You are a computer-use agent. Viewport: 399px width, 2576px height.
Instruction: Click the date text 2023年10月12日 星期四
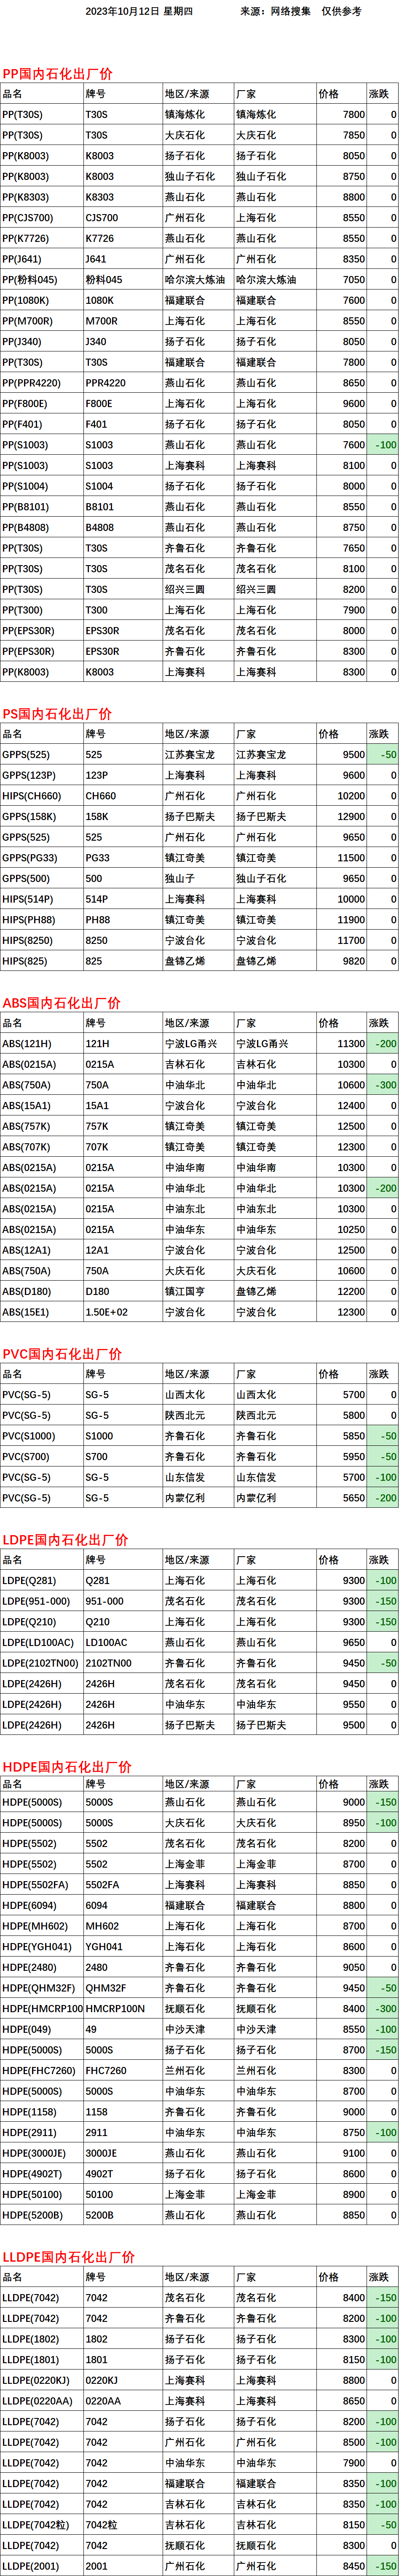(x=139, y=11)
